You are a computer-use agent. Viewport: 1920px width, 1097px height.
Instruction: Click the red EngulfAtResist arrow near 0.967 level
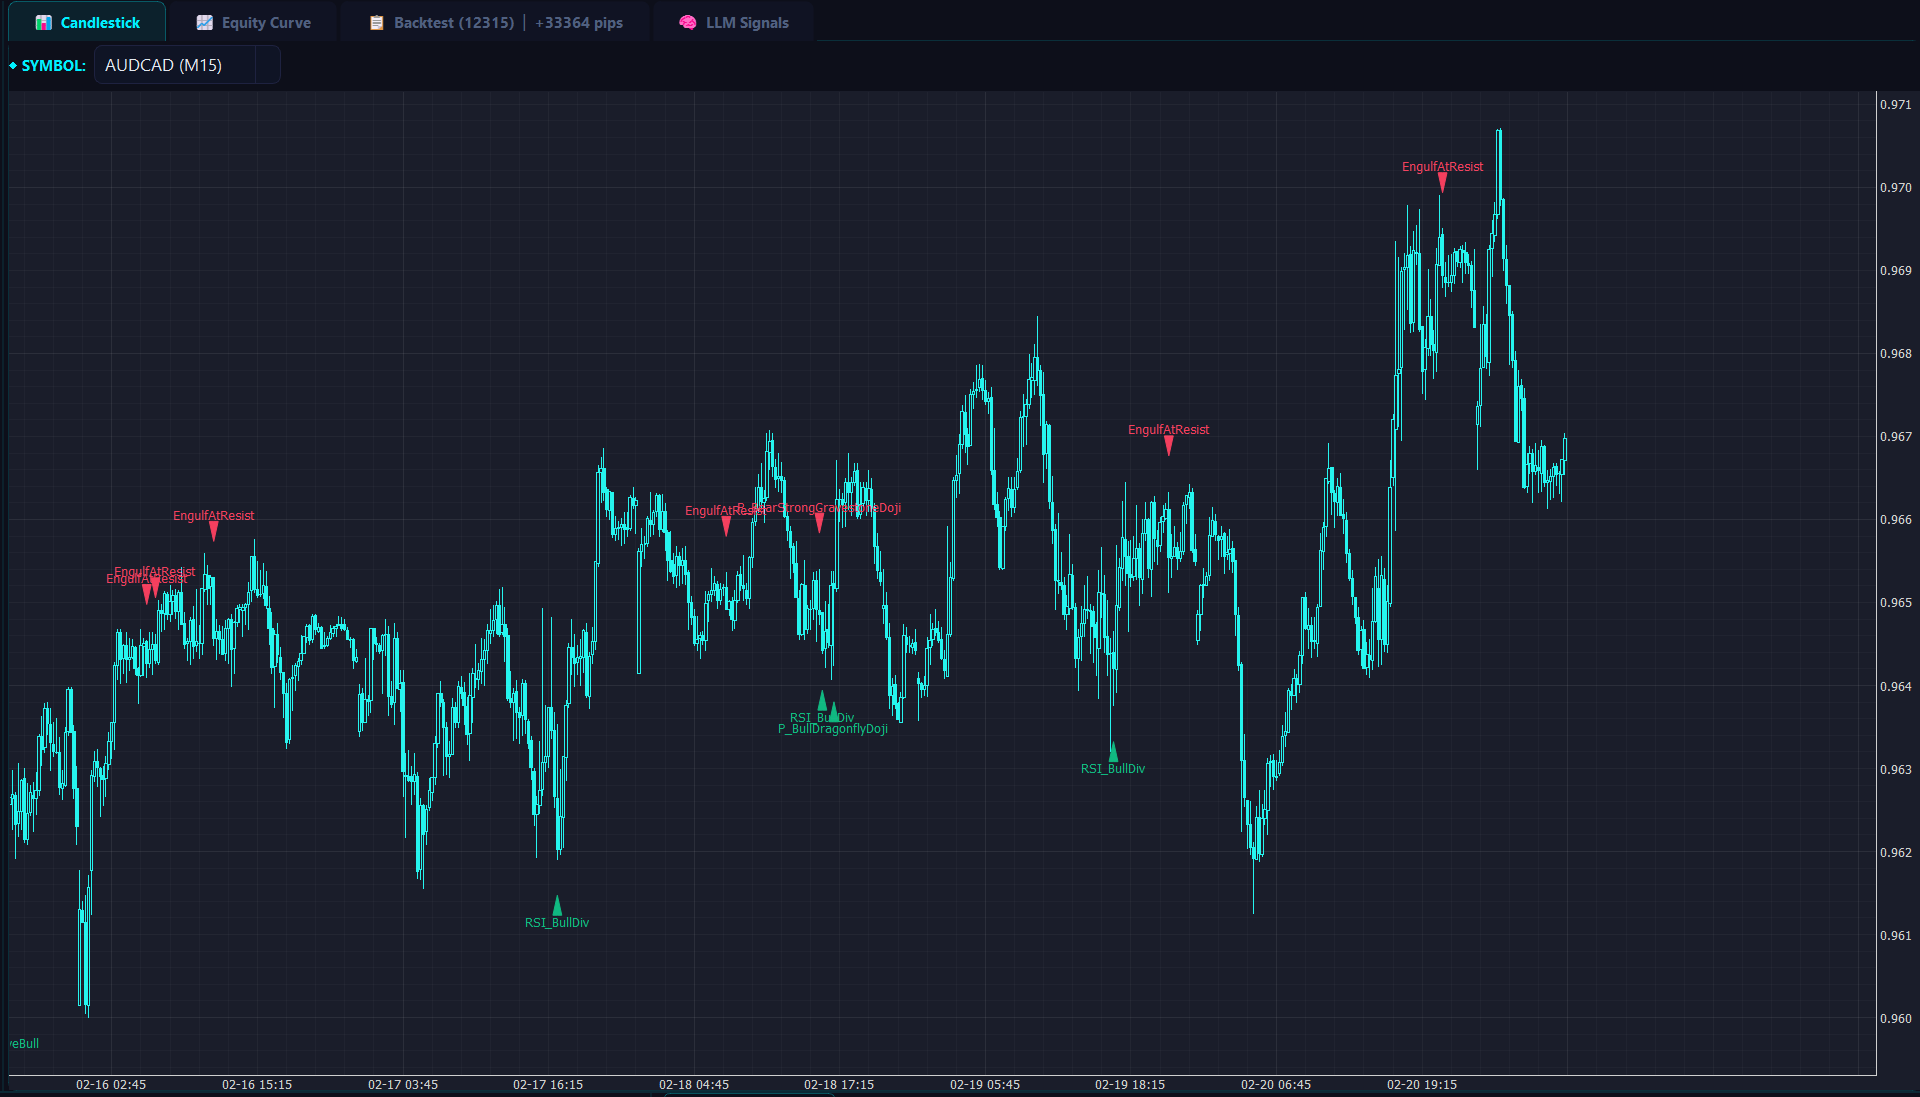pos(1168,446)
